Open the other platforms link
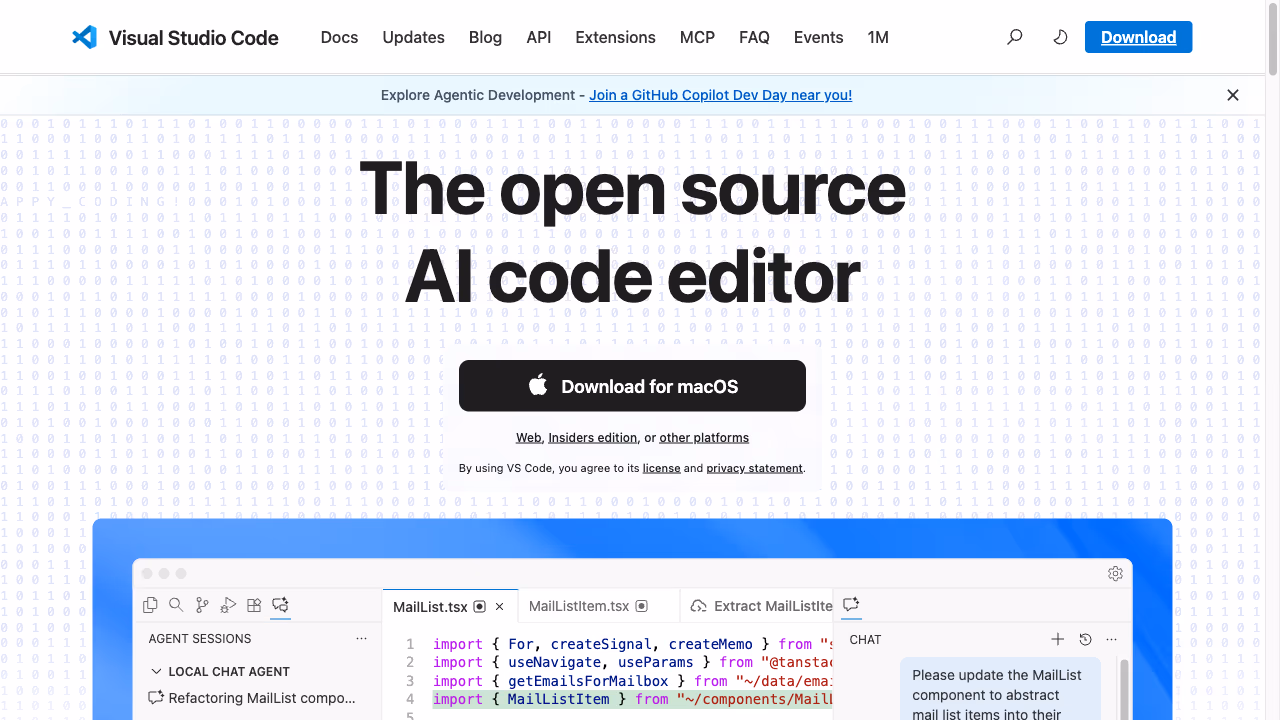This screenshot has width=1280, height=720. [704, 438]
